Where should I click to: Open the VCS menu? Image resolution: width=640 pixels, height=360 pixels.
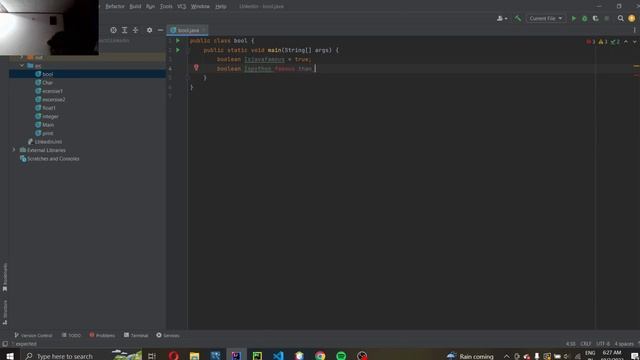[182, 7]
